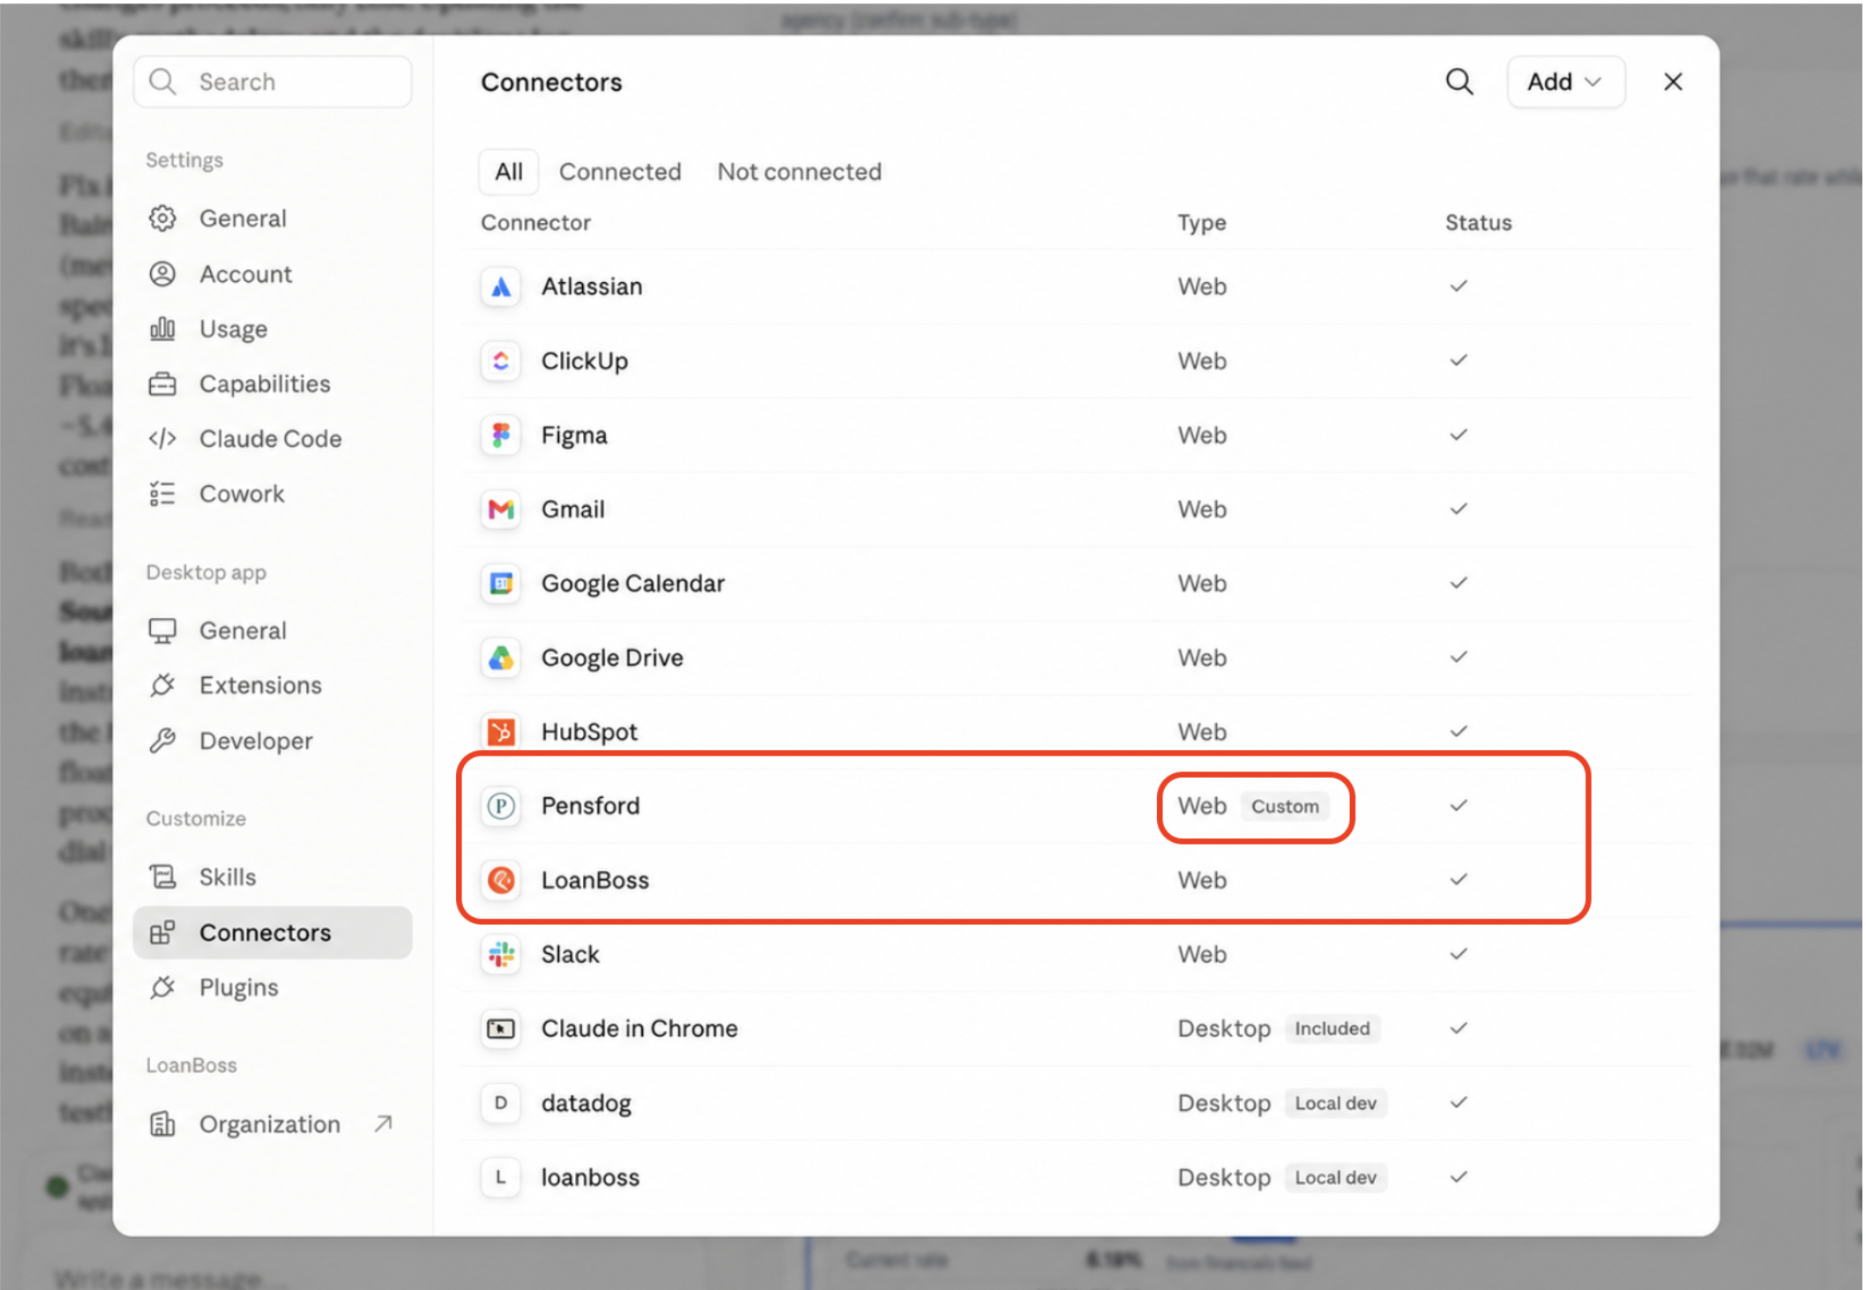1866x1290 pixels.
Task: Click the Desktop app General monitor icon
Action: (x=162, y=631)
